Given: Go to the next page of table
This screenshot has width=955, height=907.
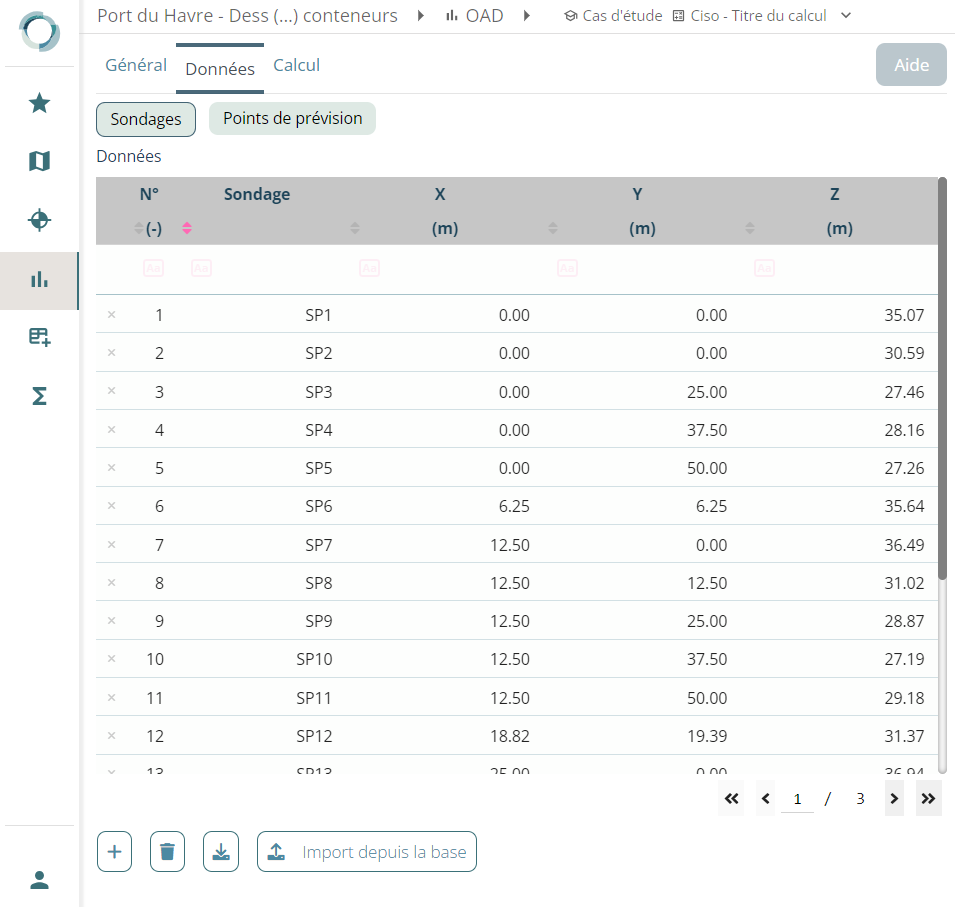Looking at the screenshot, I should pos(894,798).
